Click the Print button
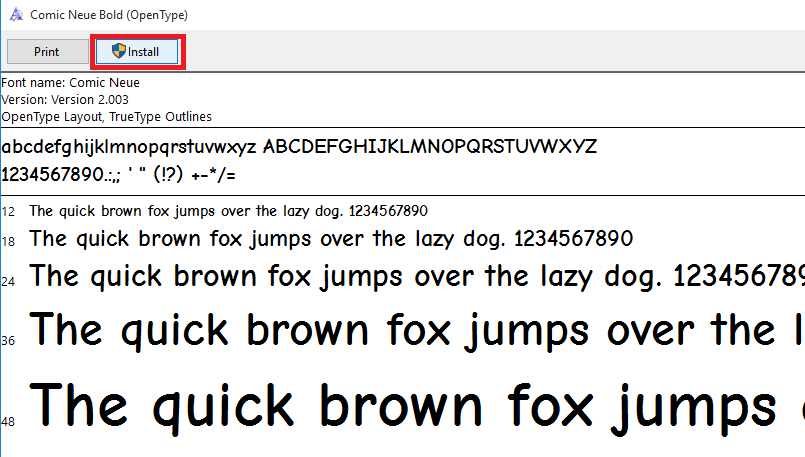 (47, 52)
